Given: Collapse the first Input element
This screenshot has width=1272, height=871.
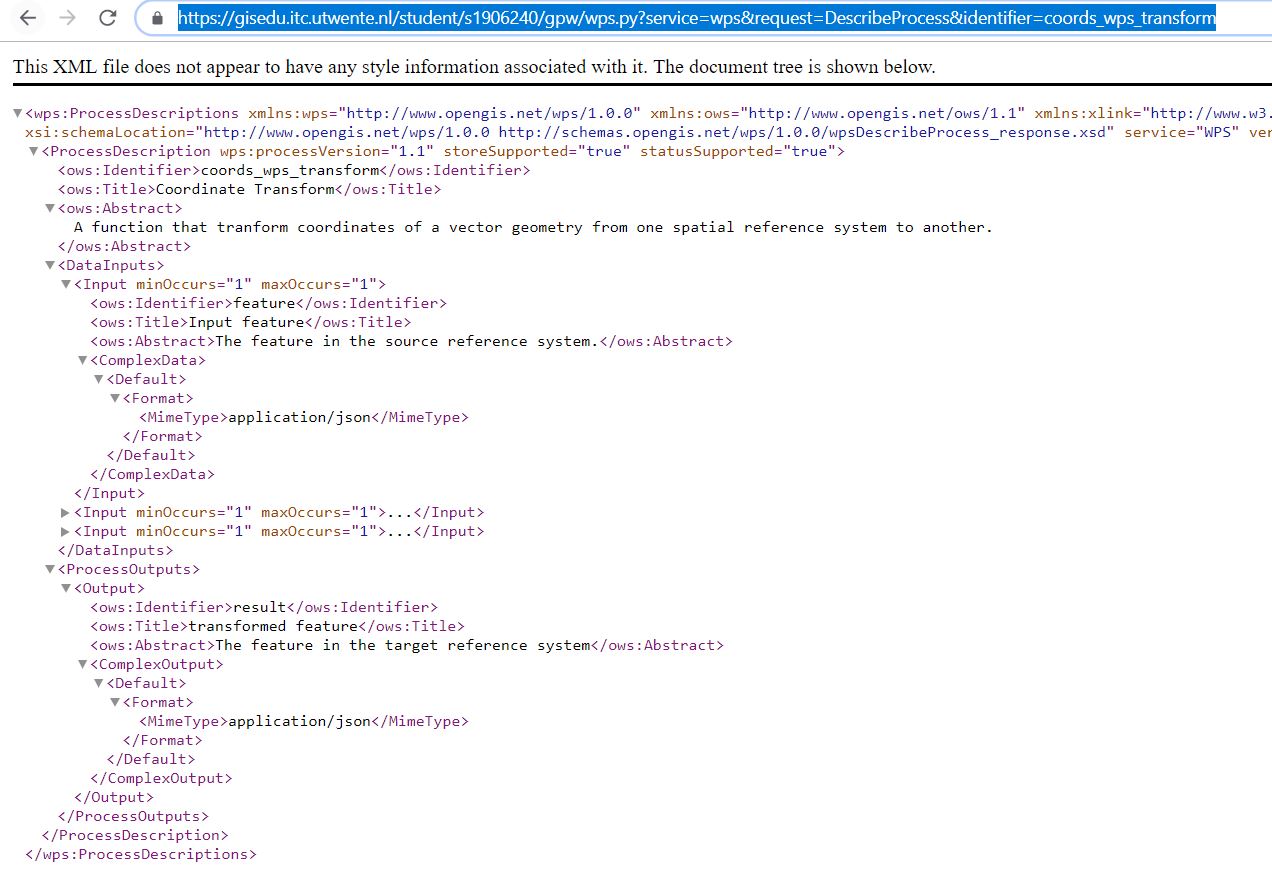Looking at the screenshot, I should click(x=65, y=284).
